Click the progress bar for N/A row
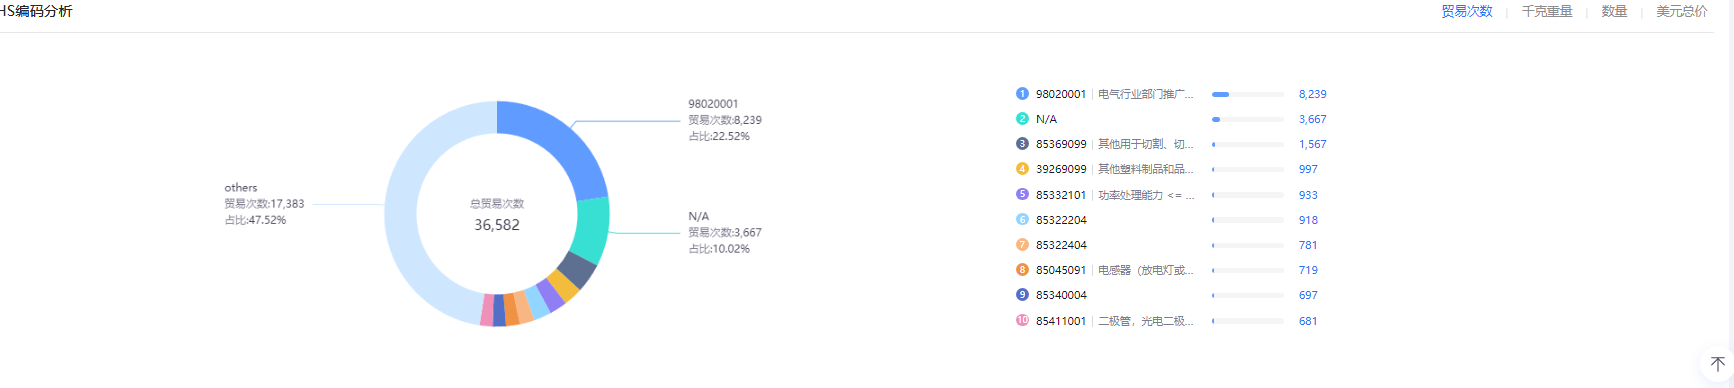The height and width of the screenshot is (388, 1734). [x=1248, y=119]
